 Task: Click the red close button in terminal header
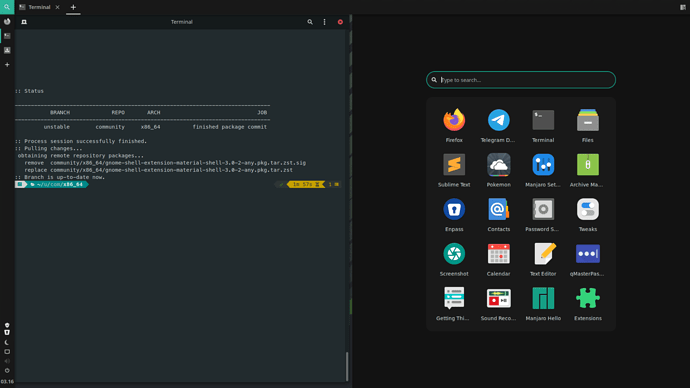coord(340,22)
